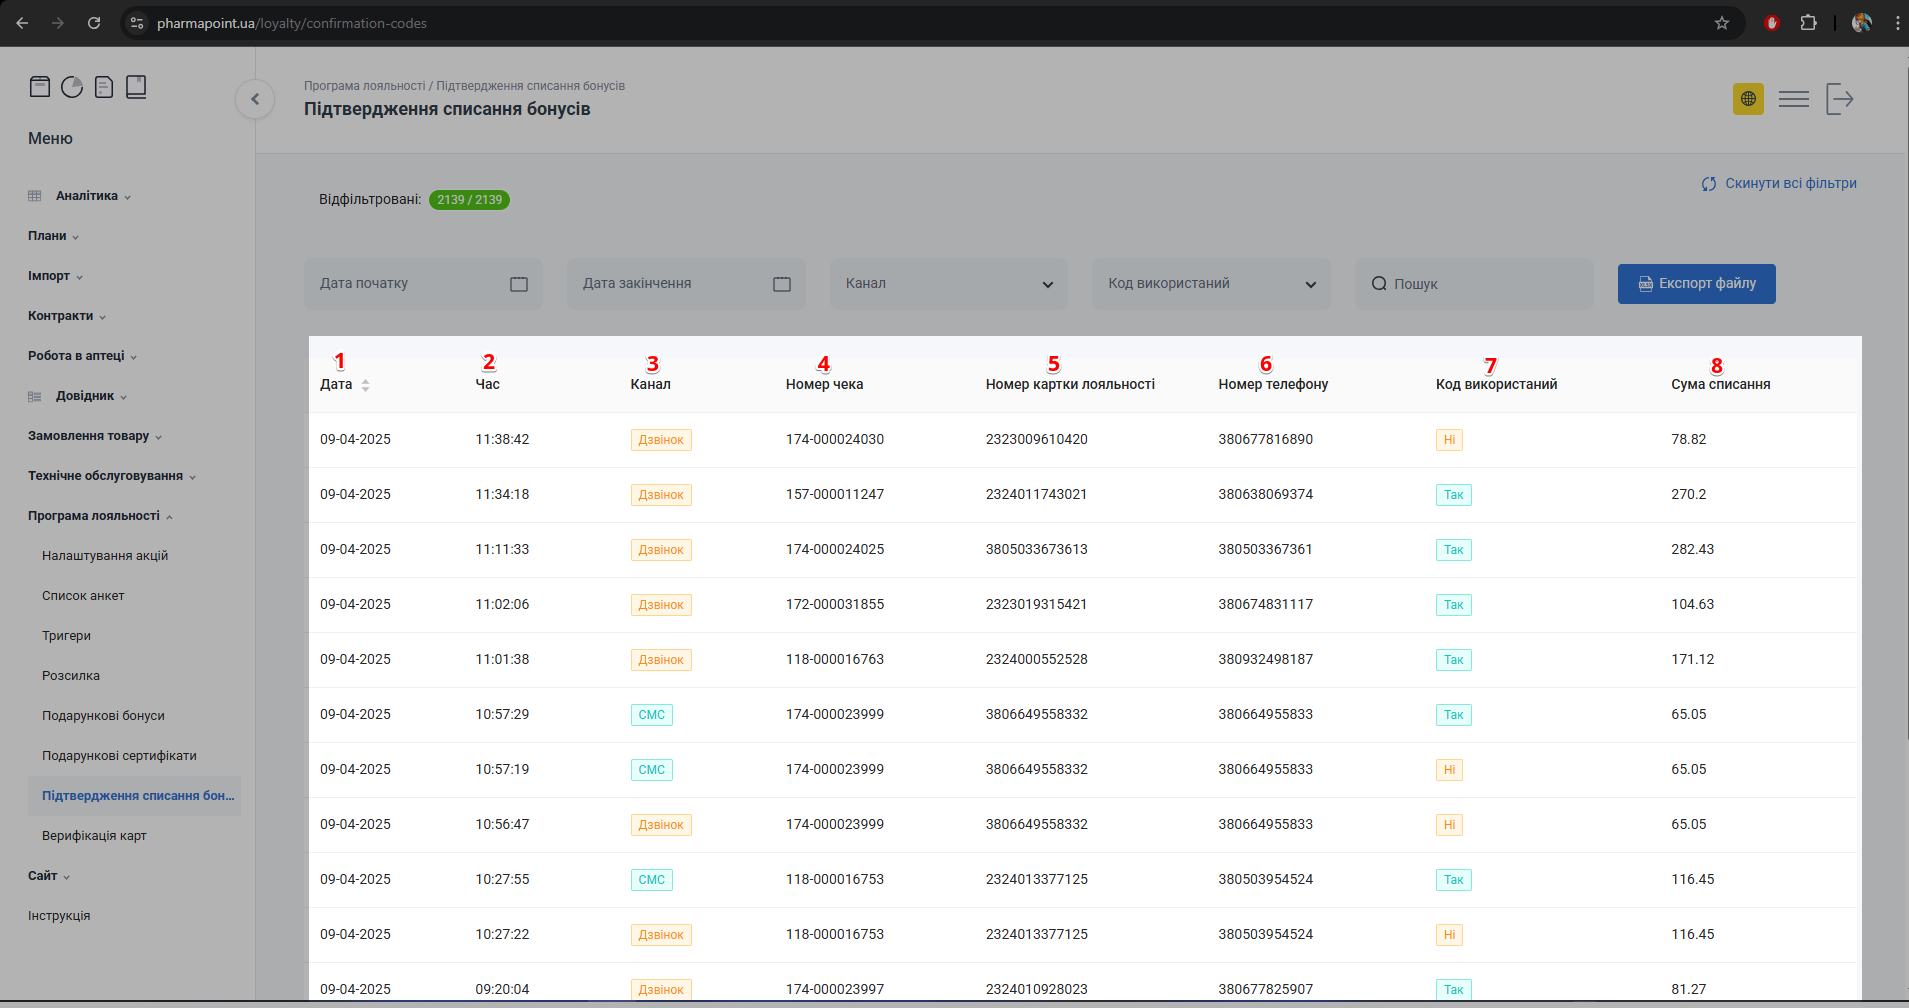This screenshot has width=1909, height=1008.
Task: Sort table by the Дата column arrows
Action: click(365, 385)
